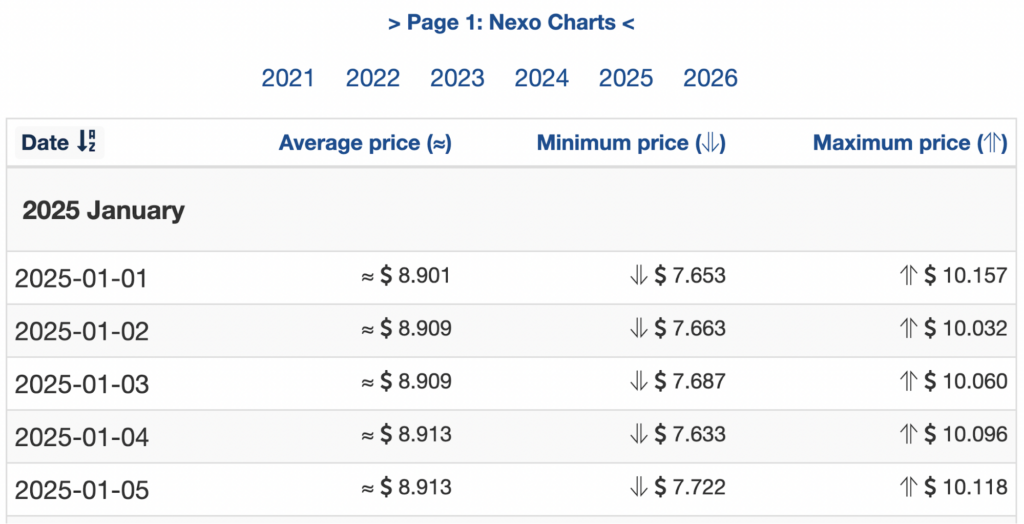Click the up arrow beside $ 10.032
This screenshot has width=1024, height=524.
click(x=908, y=329)
